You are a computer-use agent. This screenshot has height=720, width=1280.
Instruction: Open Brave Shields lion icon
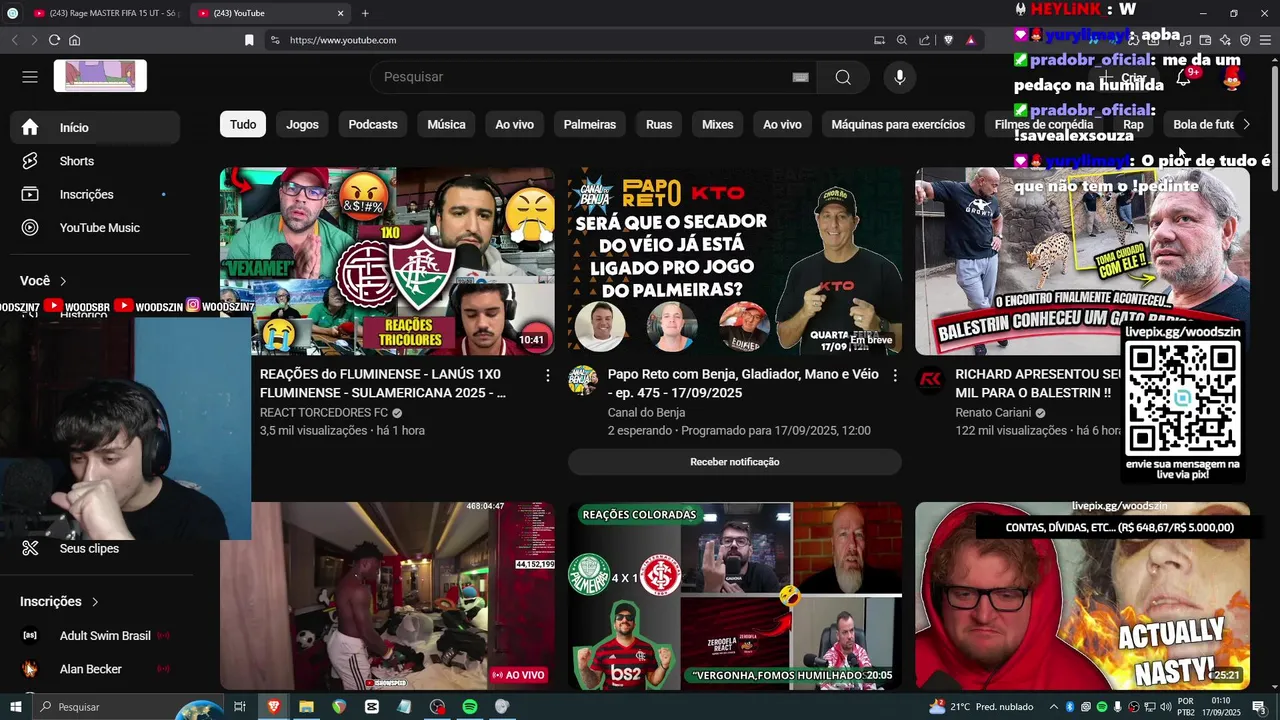948,40
